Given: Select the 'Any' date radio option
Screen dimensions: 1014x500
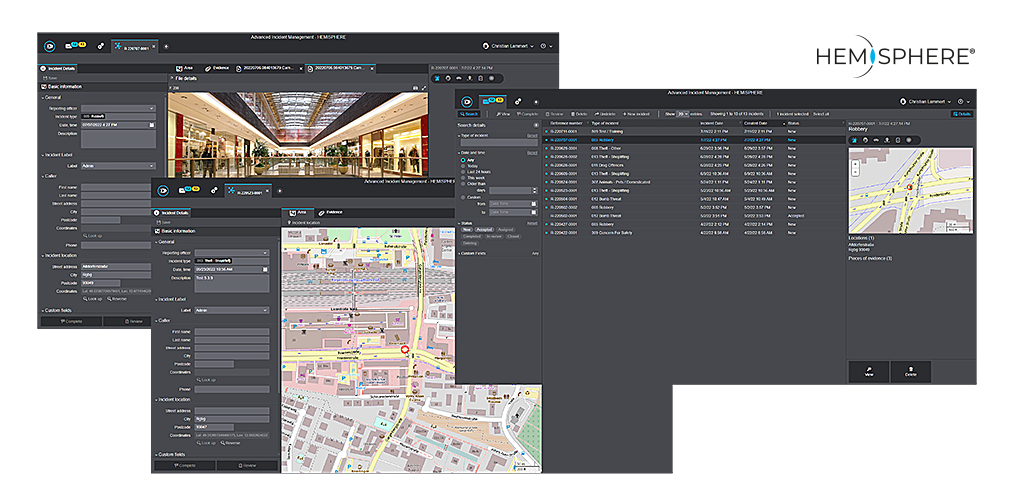Looking at the screenshot, I should 463,159.
